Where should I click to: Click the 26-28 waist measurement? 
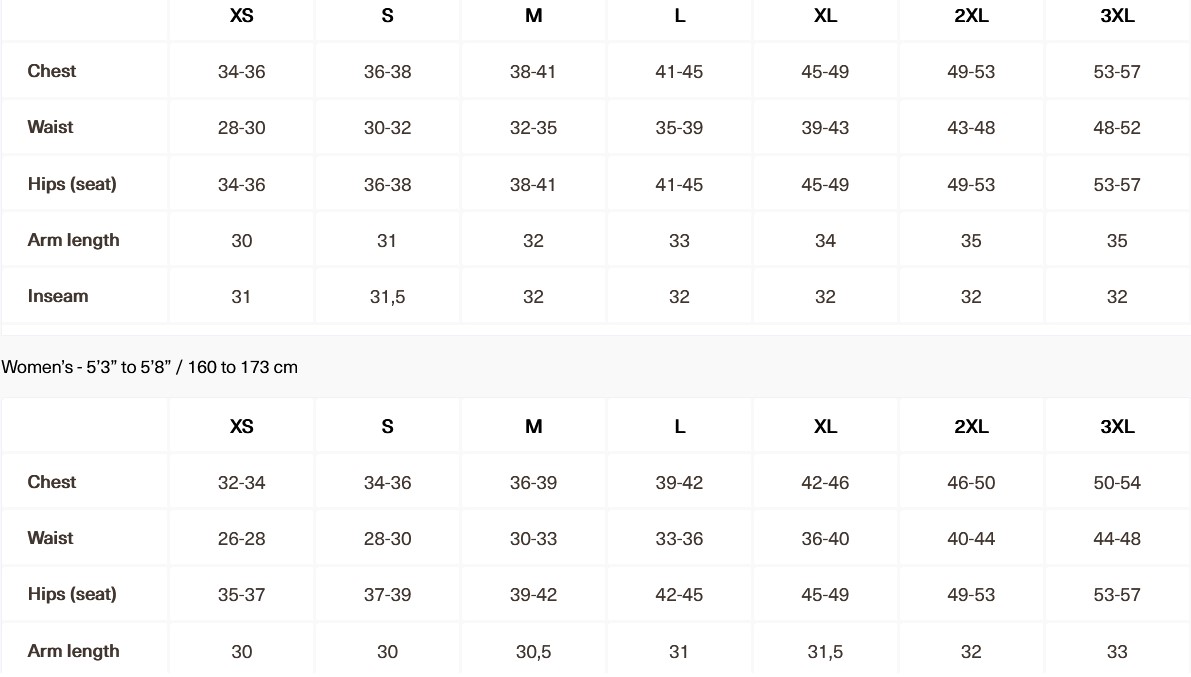click(x=241, y=539)
